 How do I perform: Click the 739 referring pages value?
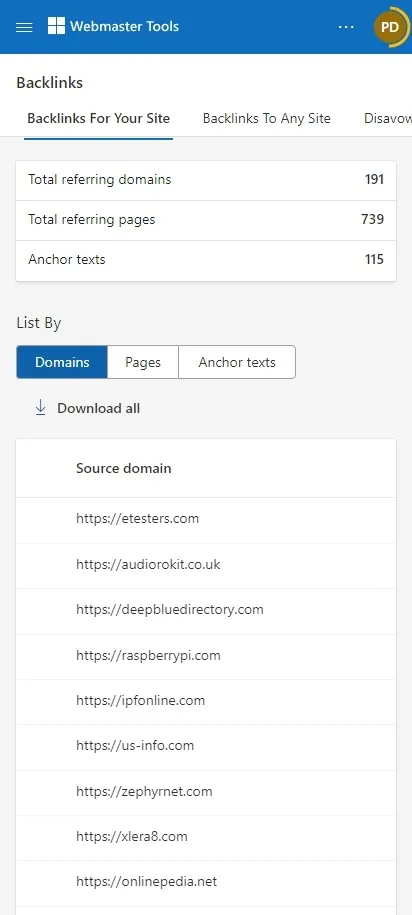(x=372, y=219)
